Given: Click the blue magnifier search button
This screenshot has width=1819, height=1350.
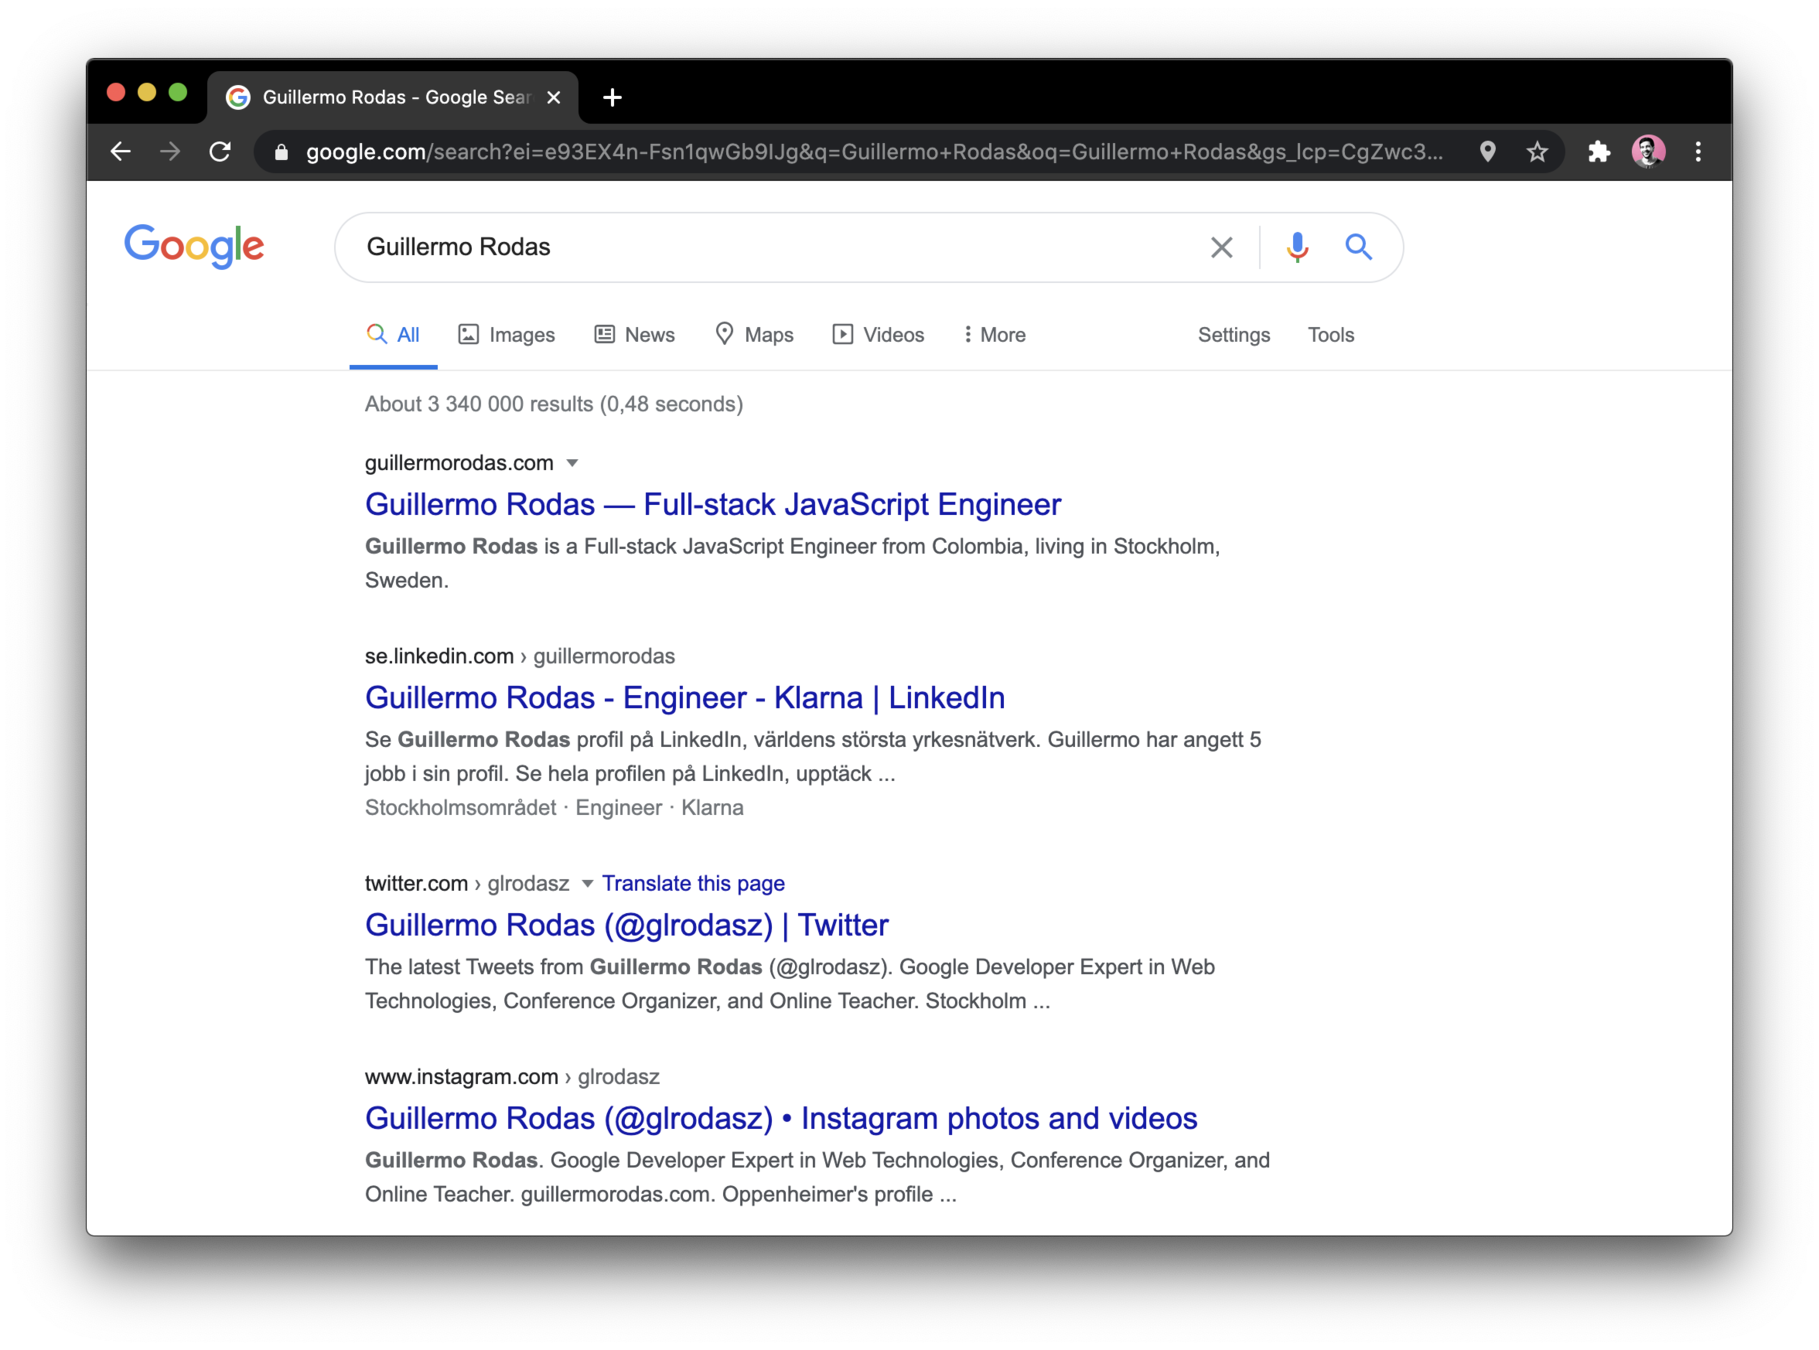Looking at the screenshot, I should tap(1358, 247).
